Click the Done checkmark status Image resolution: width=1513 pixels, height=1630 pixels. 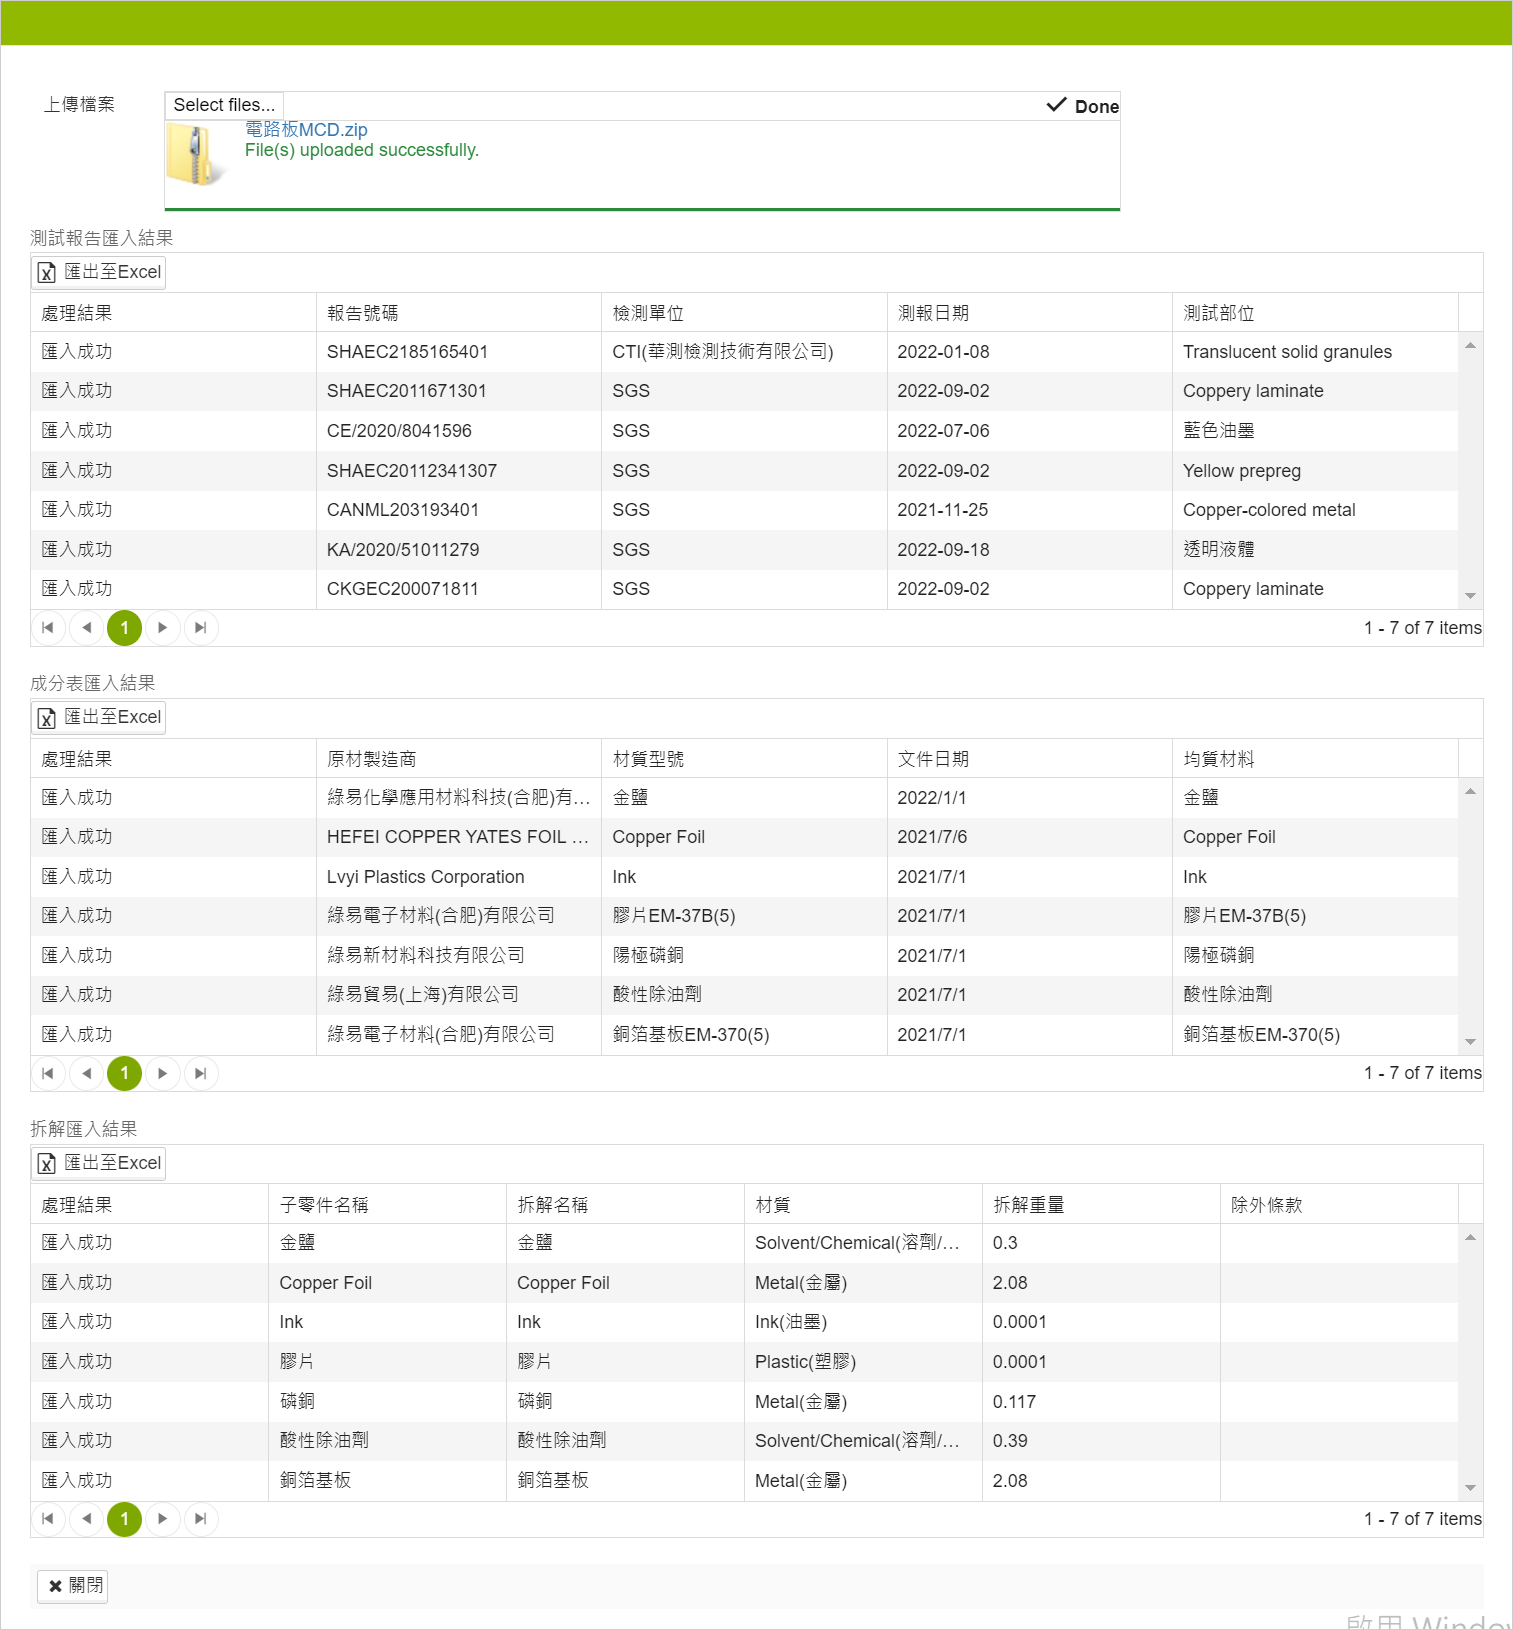tap(1082, 106)
